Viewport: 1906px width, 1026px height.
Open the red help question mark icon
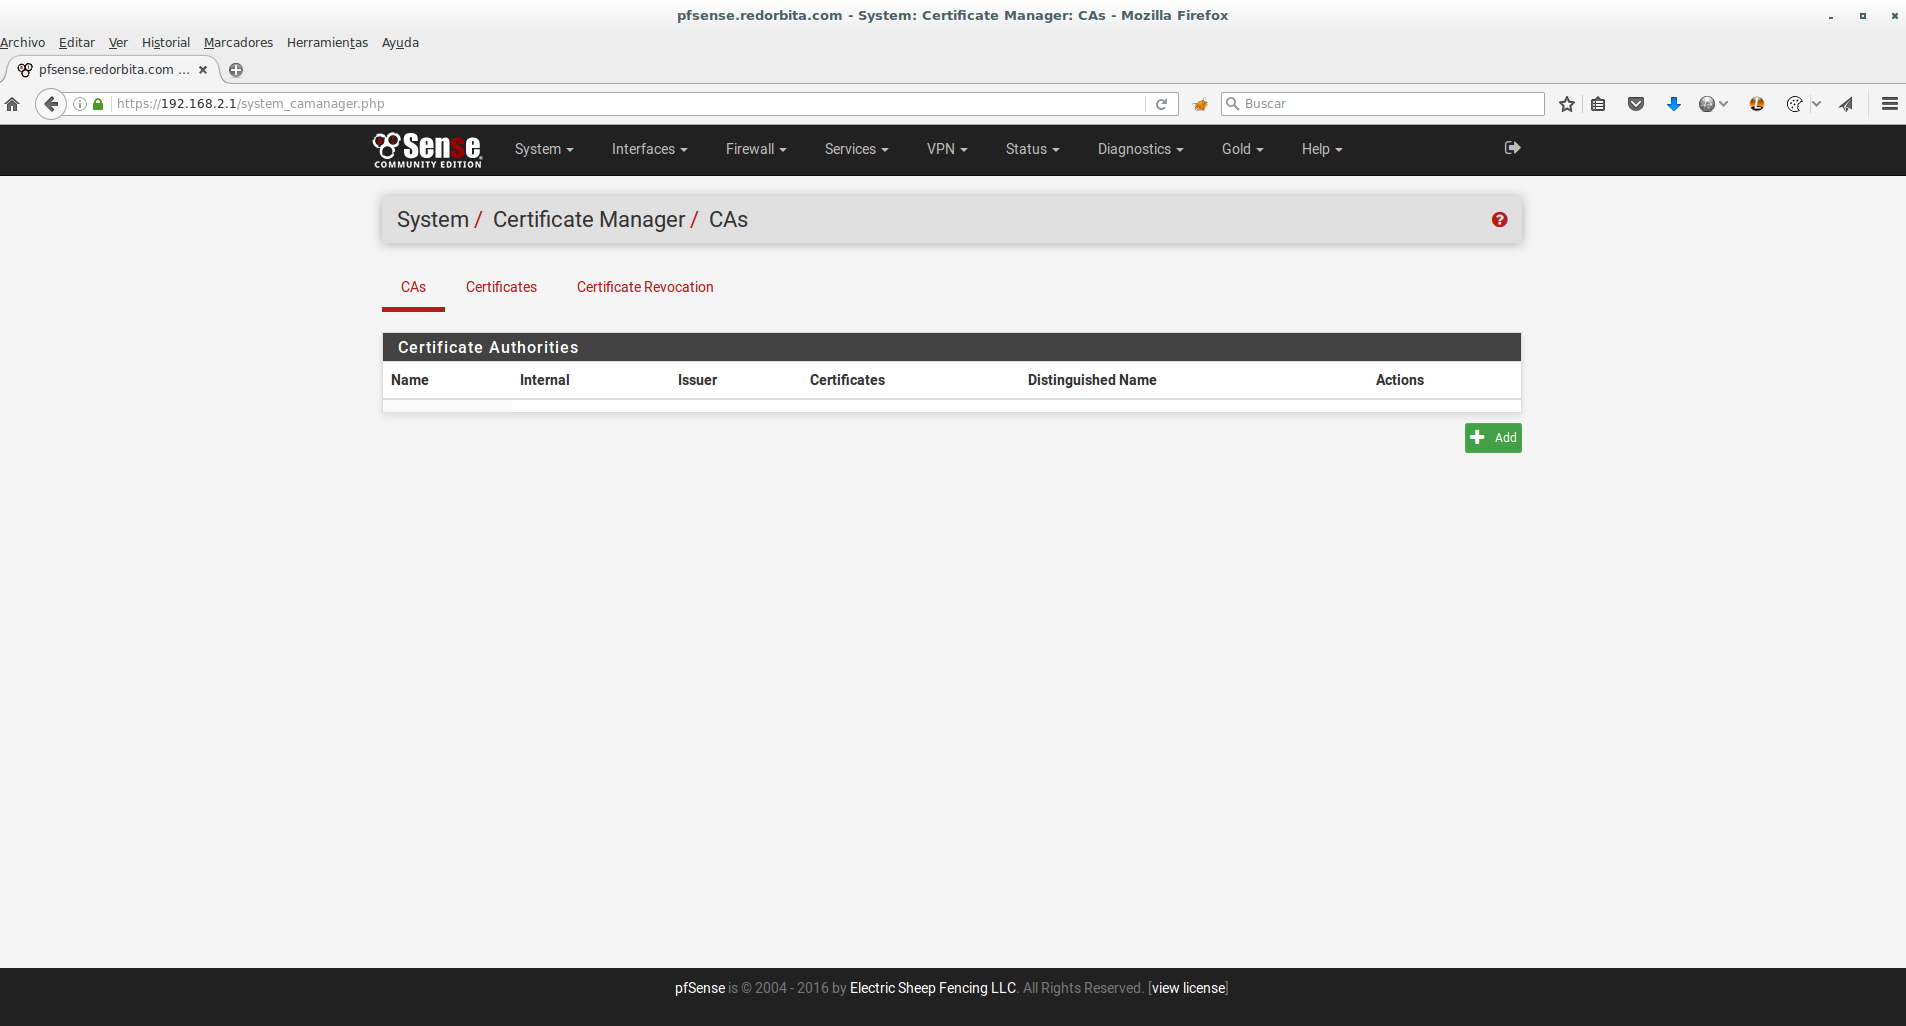(1499, 220)
